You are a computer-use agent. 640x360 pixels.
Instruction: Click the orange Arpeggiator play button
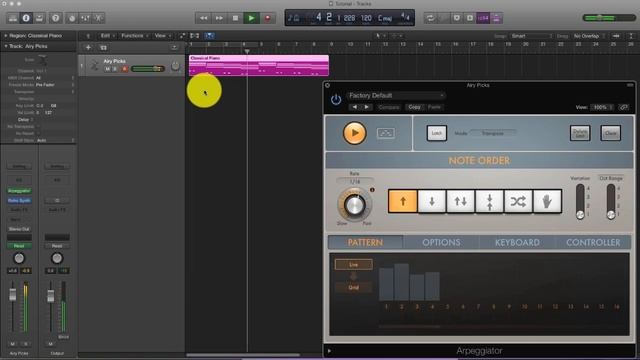[354, 133]
